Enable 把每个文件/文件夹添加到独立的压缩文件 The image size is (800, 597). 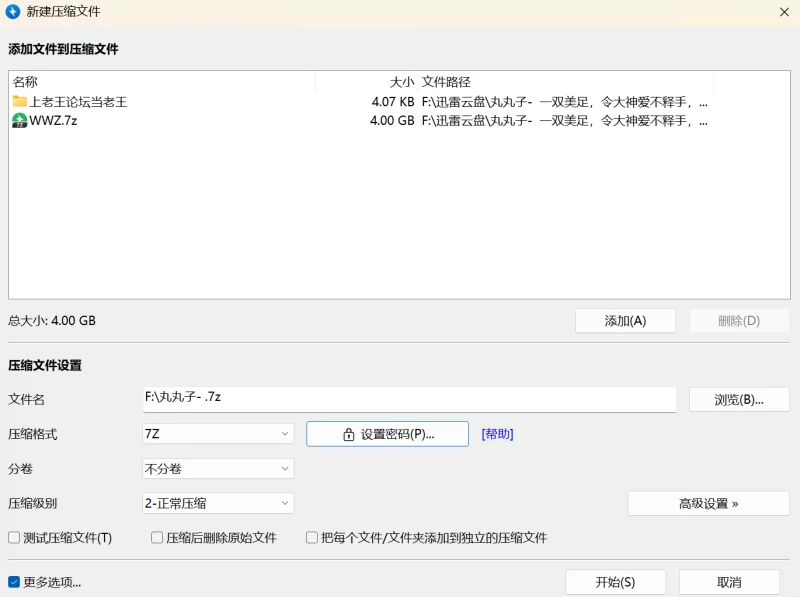[x=312, y=537]
